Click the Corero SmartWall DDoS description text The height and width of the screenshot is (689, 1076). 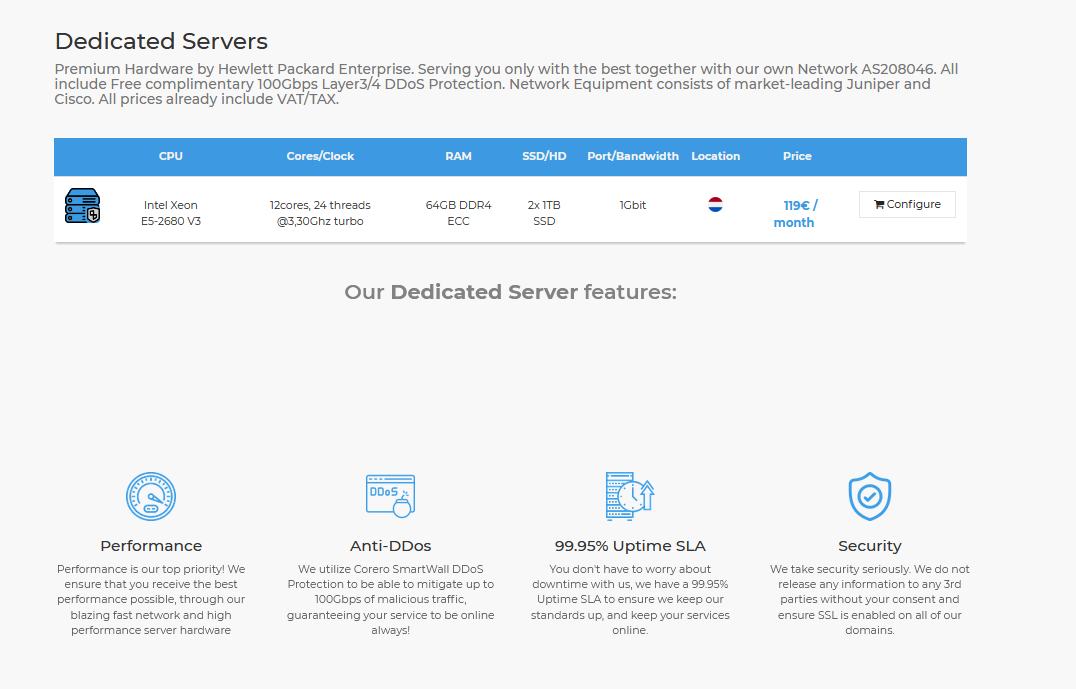[390, 600]
